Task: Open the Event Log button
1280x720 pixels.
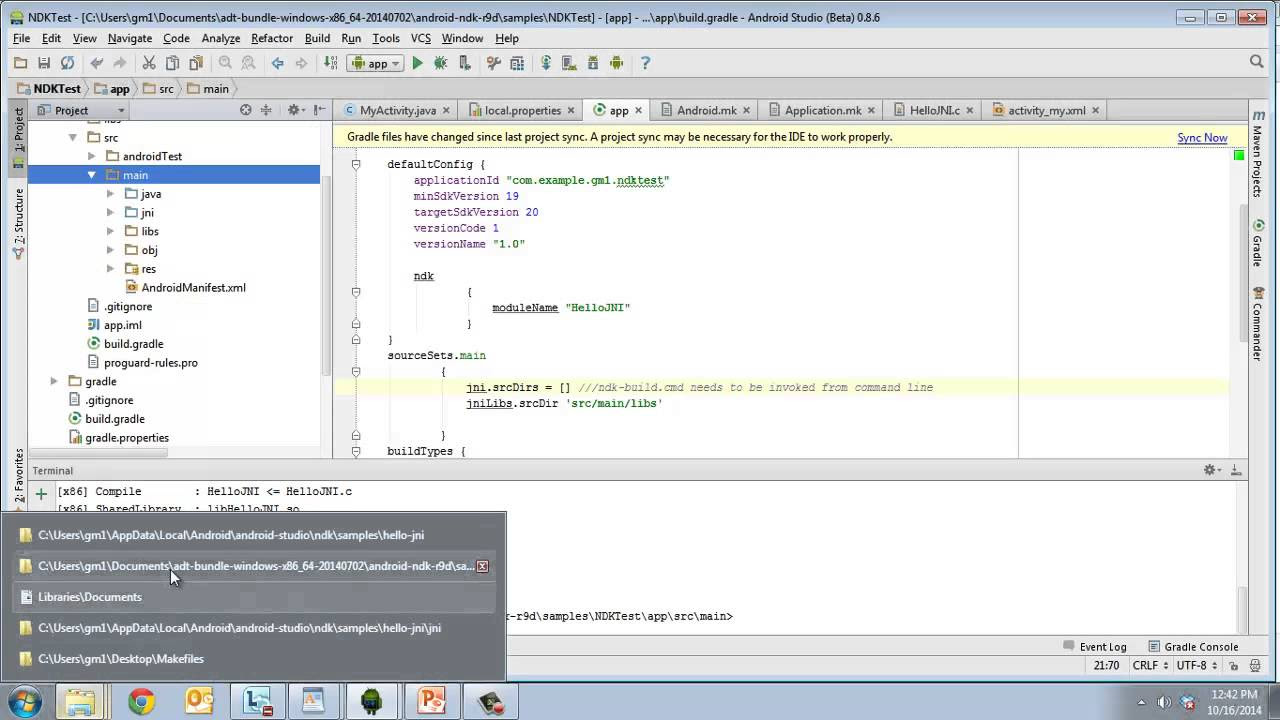Action: (1096, 647)
